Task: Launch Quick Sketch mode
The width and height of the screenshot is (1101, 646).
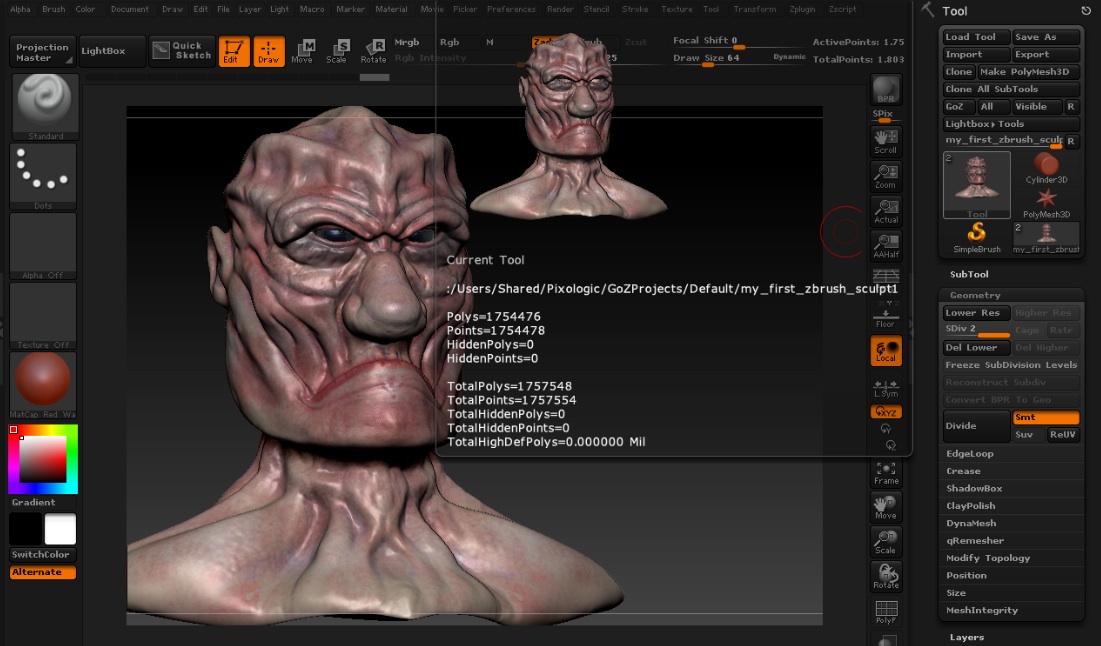Action: (182, 51)
